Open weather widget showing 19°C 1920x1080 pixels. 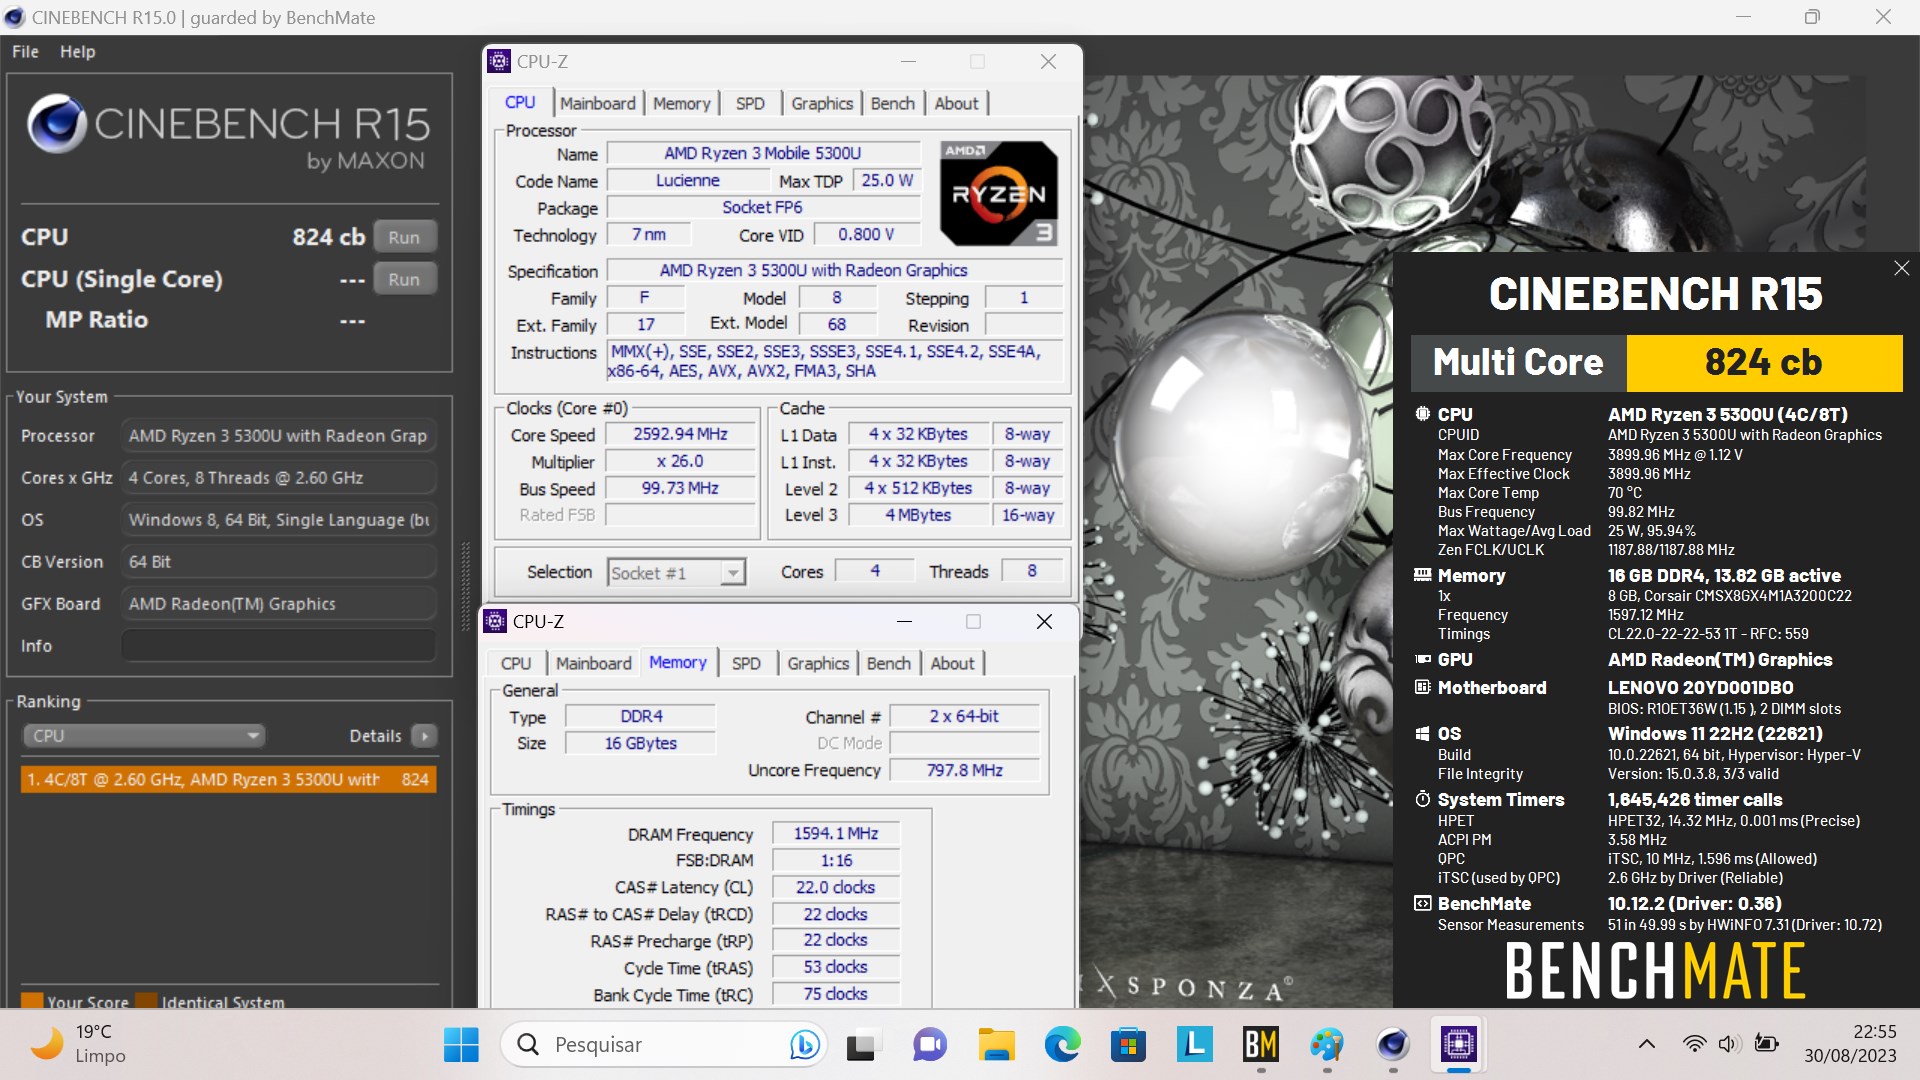pos(78,1044)
